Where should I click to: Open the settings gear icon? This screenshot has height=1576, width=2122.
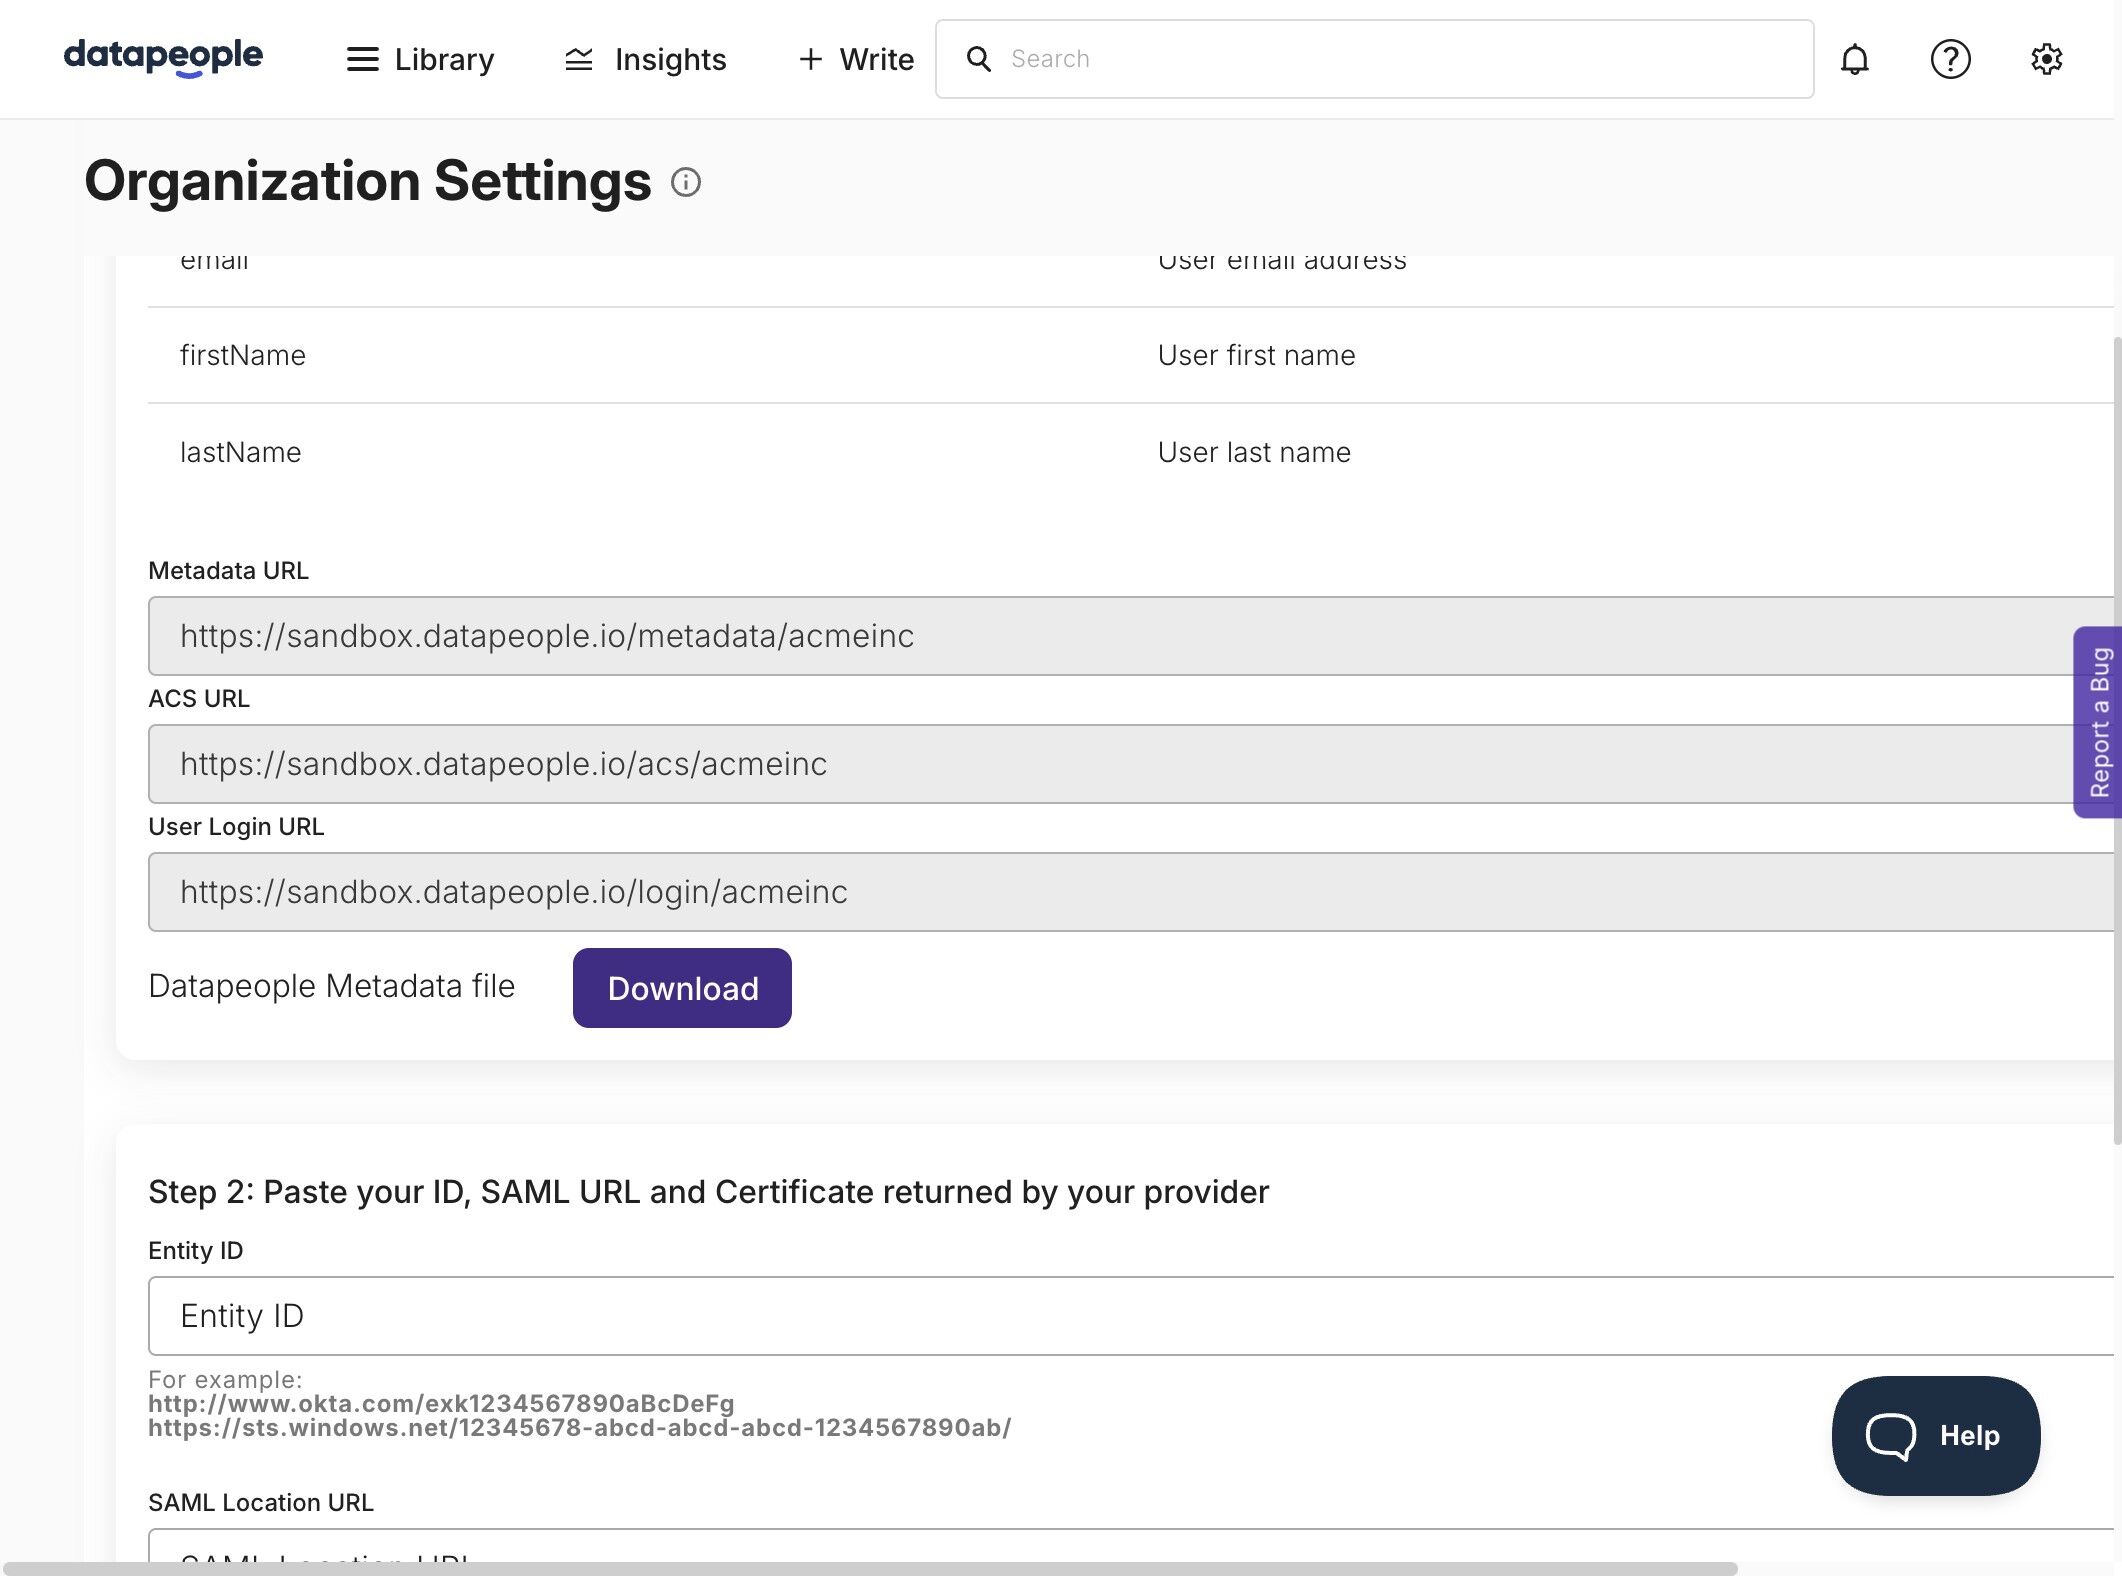pyautogui.click(x=2046, y=59)
